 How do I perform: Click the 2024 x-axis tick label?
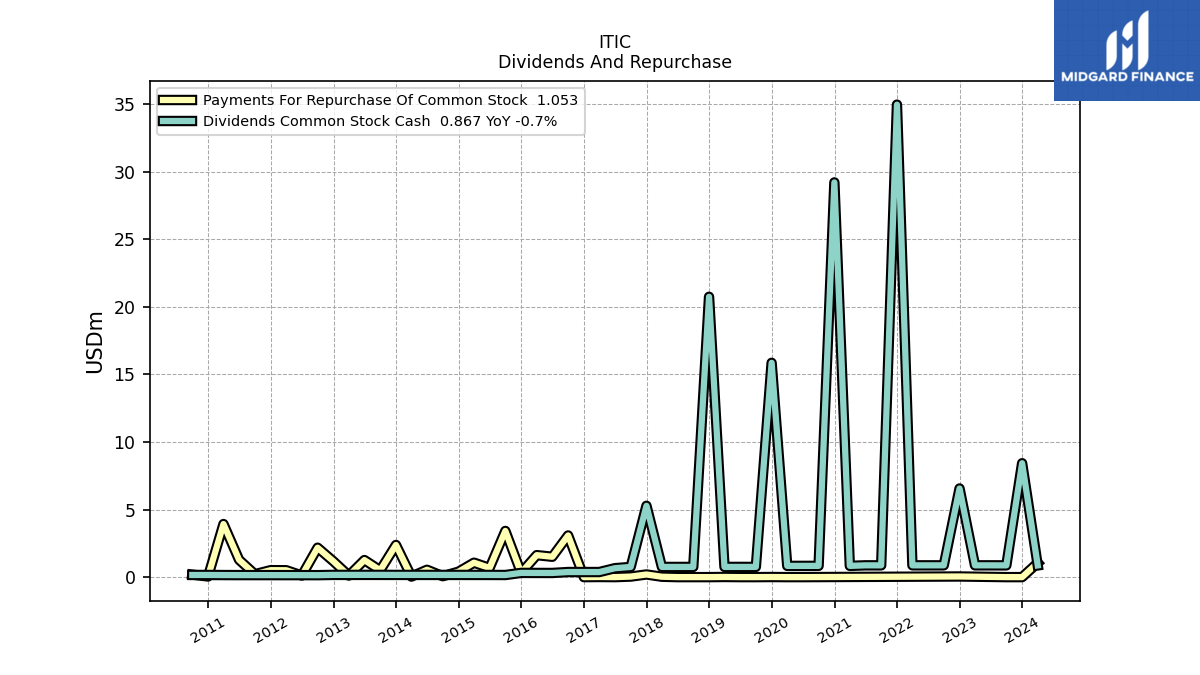coord(1022,630)
